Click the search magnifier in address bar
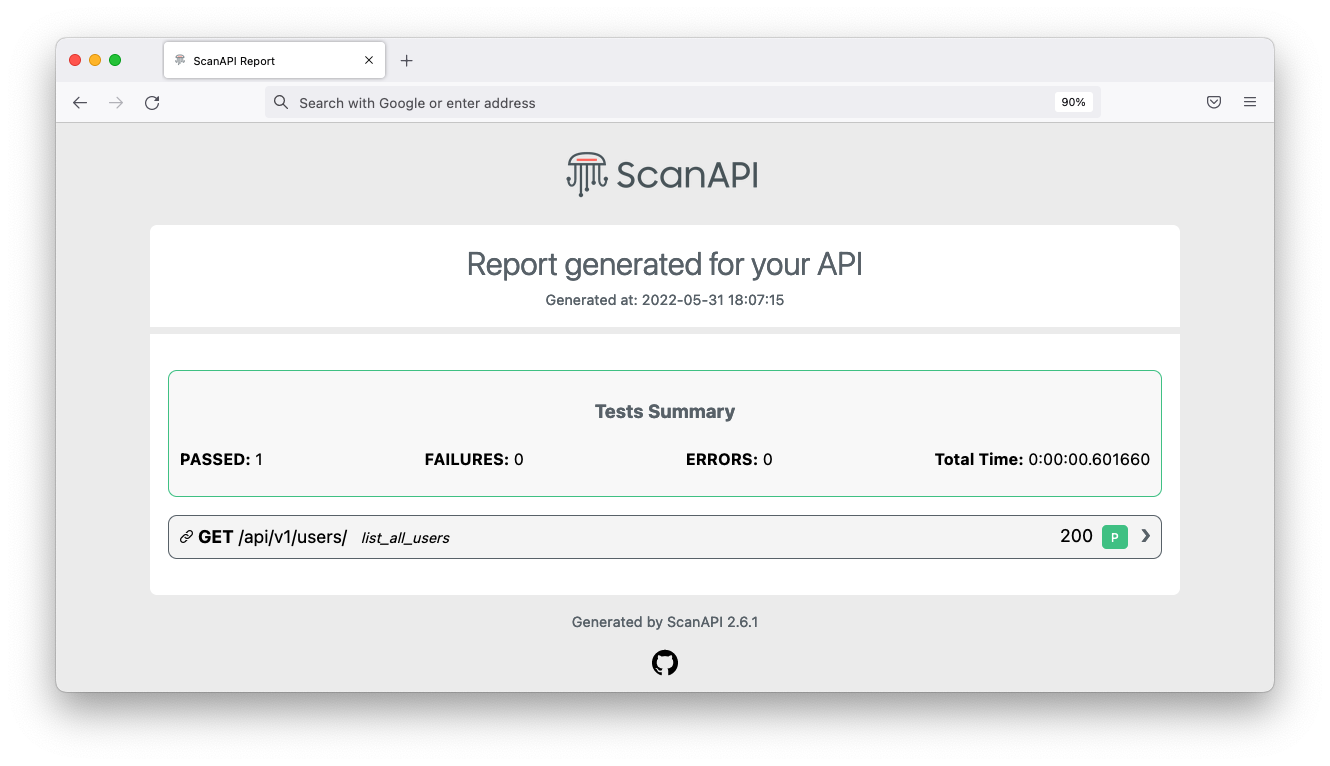The width and height of the screenshot is (1330, 766). point(280,102)
